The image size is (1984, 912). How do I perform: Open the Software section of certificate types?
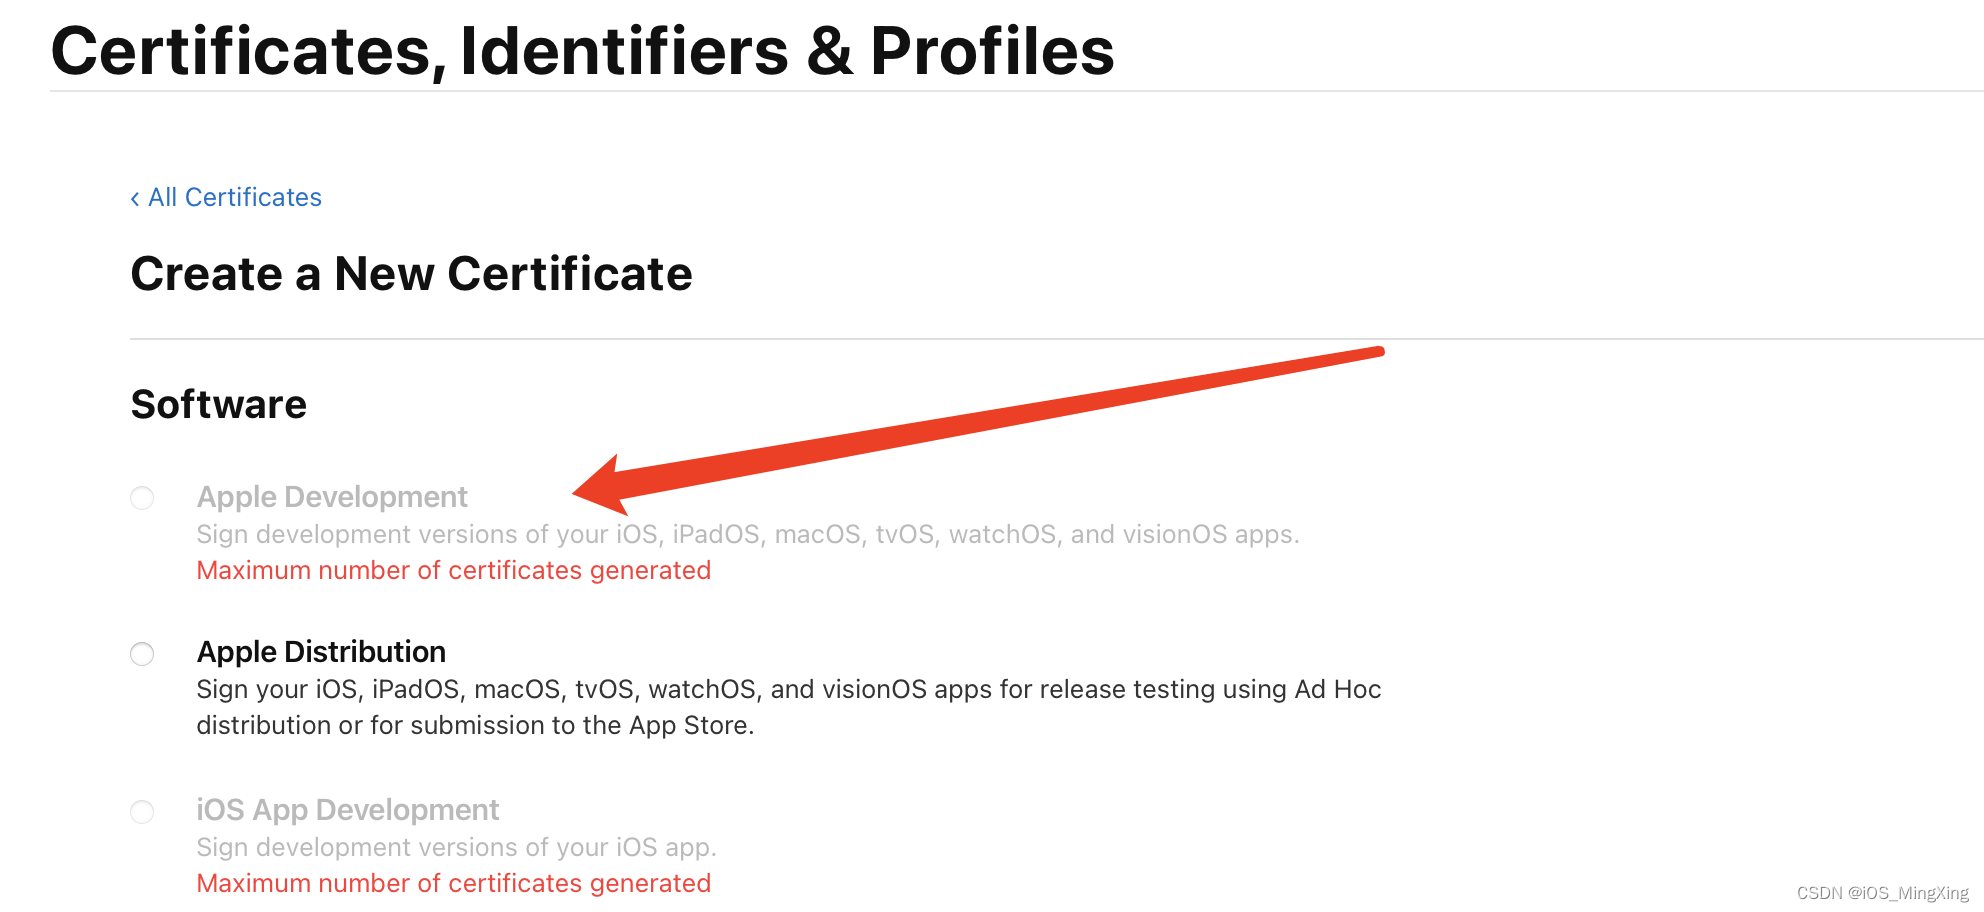point(218,404)
